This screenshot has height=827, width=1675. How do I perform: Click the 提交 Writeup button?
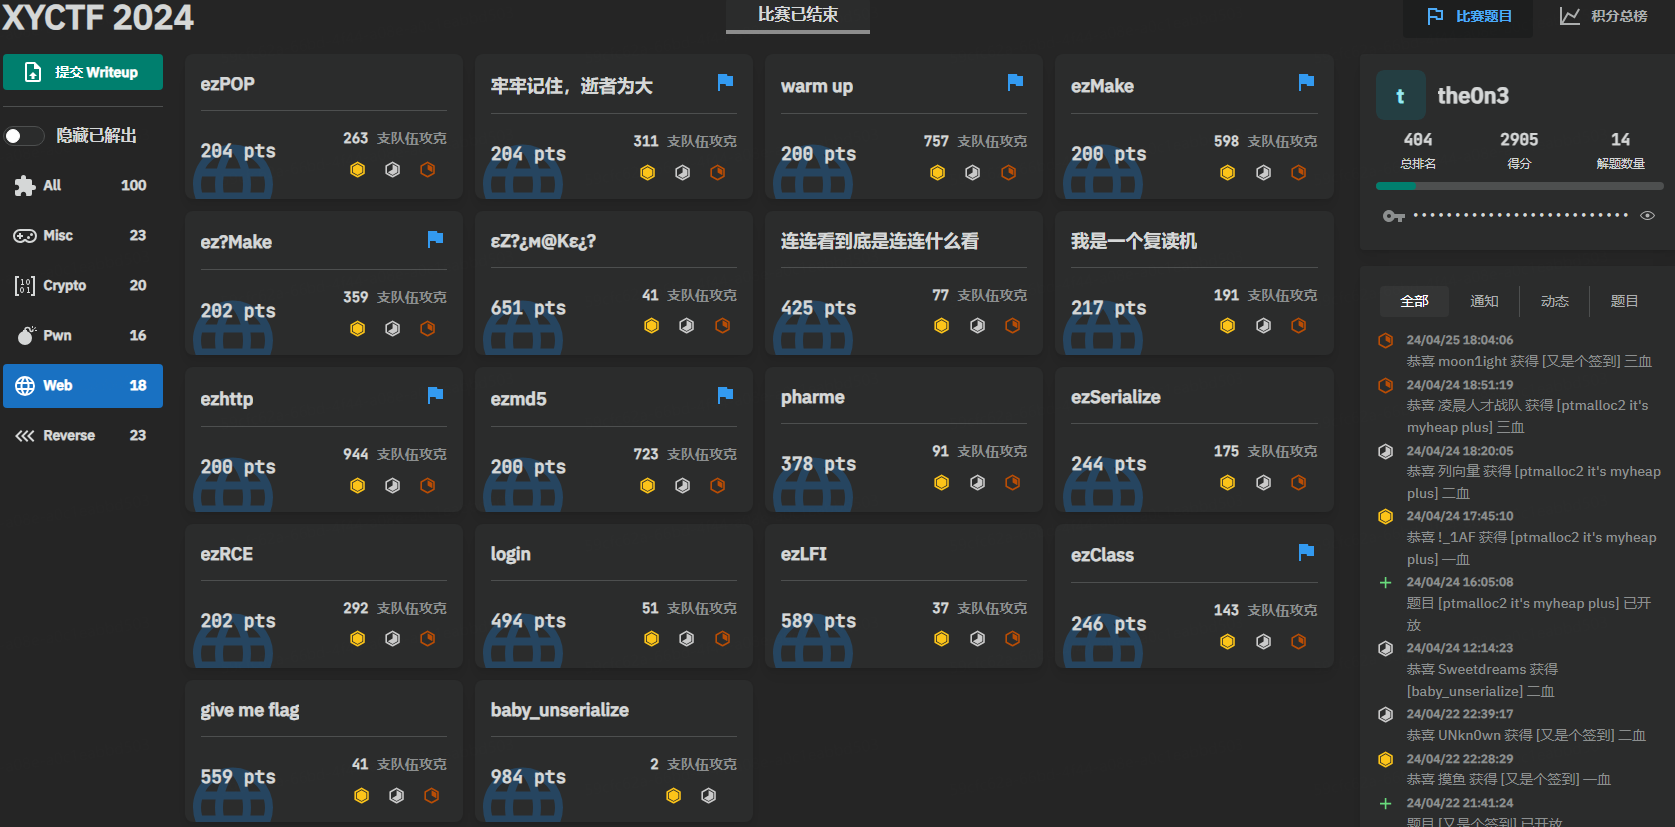point(83,72)
